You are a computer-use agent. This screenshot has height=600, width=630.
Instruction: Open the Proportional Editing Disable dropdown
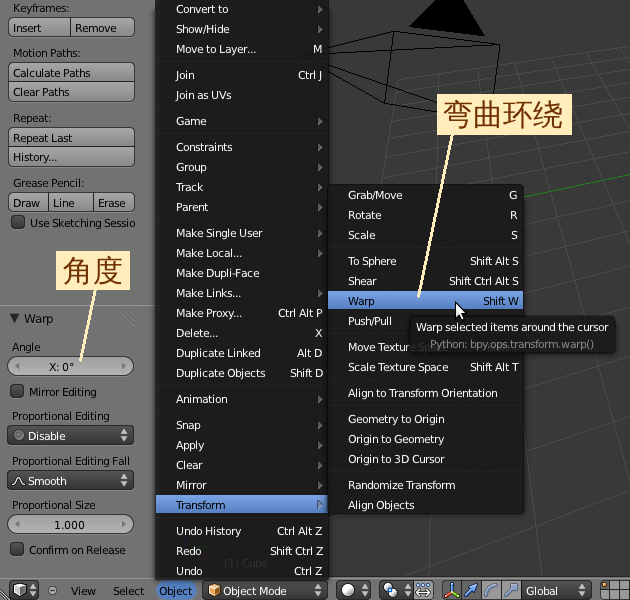pos(71,435)
